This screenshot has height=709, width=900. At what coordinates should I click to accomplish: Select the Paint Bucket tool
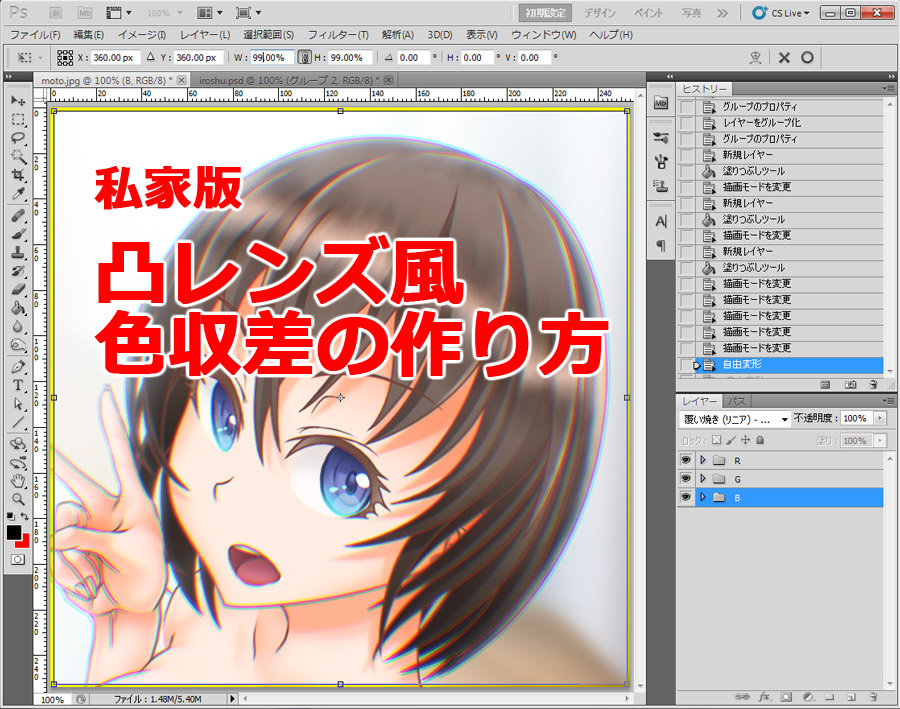click(18, 308)
